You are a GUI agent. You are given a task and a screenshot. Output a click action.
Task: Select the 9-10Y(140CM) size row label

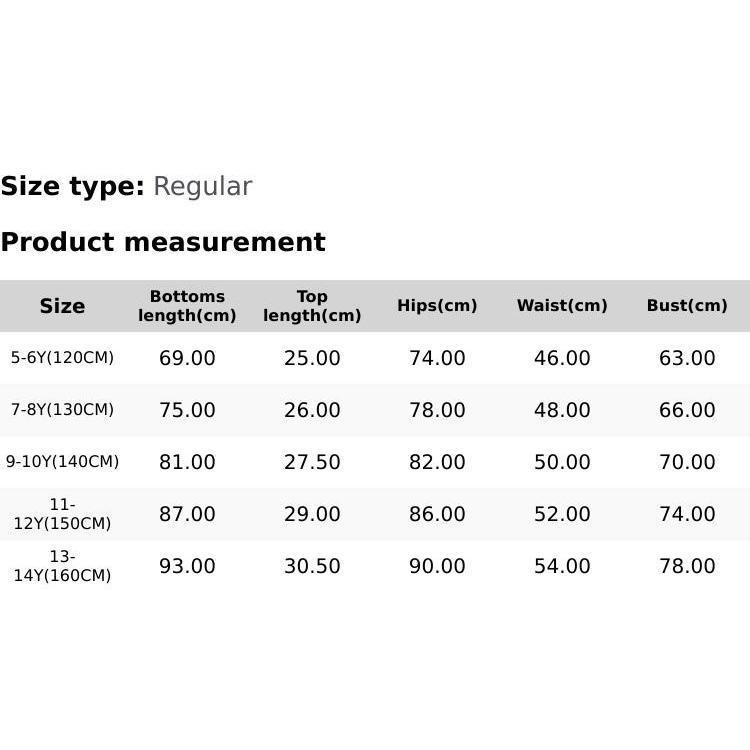[x=62, y=462]
